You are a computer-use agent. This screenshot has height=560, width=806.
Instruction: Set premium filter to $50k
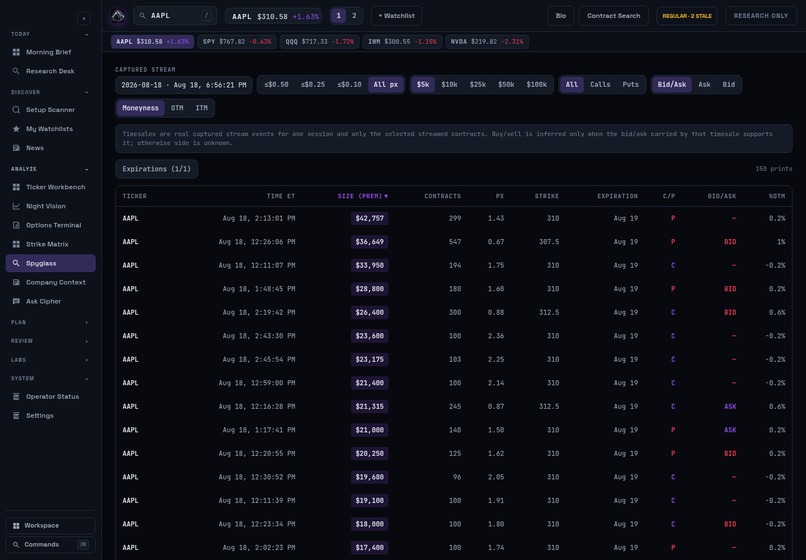point(506,85)
